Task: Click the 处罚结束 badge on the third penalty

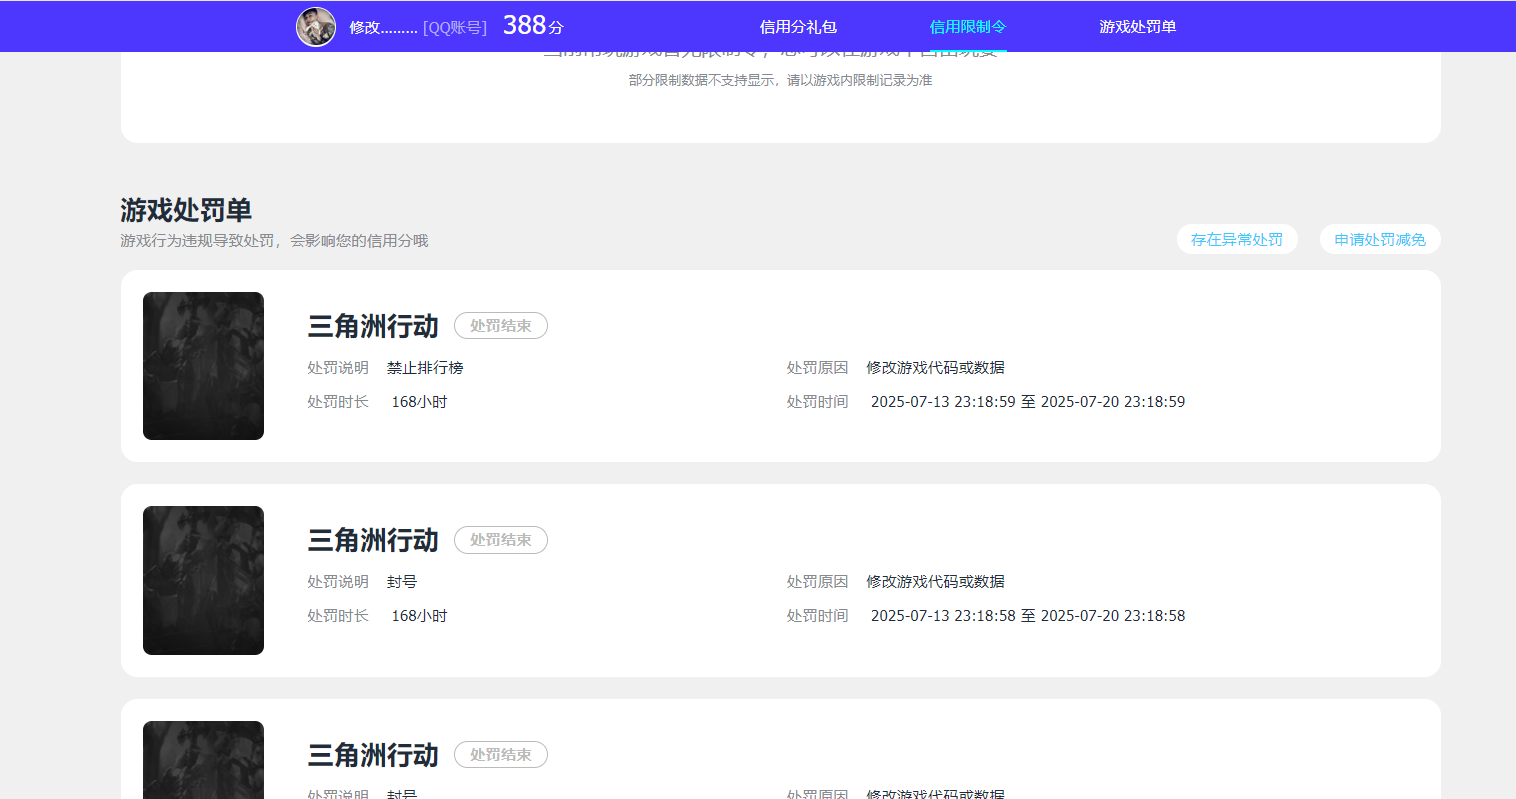Action: coord(500,754)
